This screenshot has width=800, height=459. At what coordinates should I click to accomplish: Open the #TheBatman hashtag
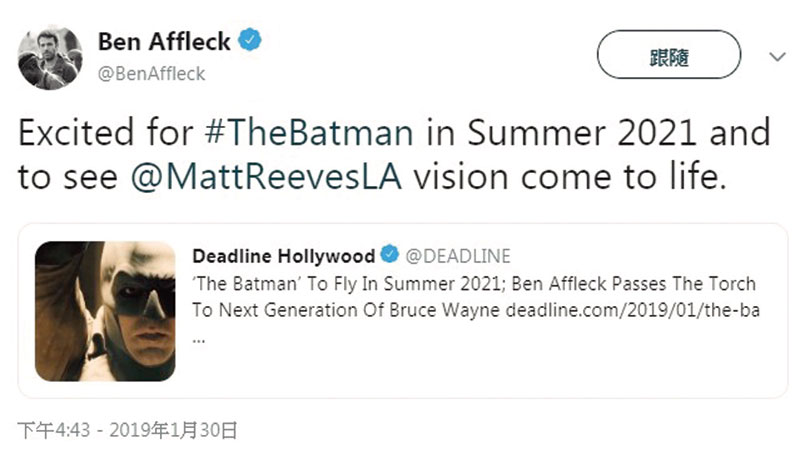[309, 133]
